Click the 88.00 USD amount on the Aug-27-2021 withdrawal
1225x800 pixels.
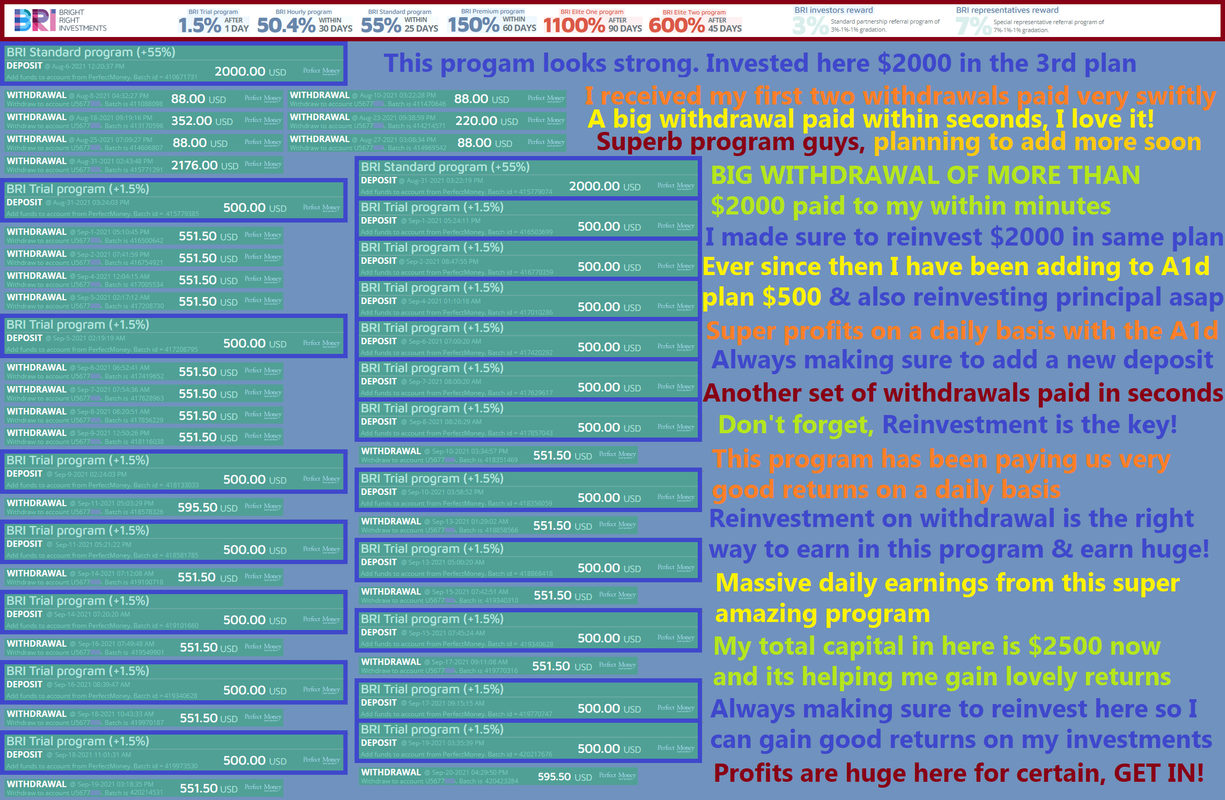(x=482, y=143)
